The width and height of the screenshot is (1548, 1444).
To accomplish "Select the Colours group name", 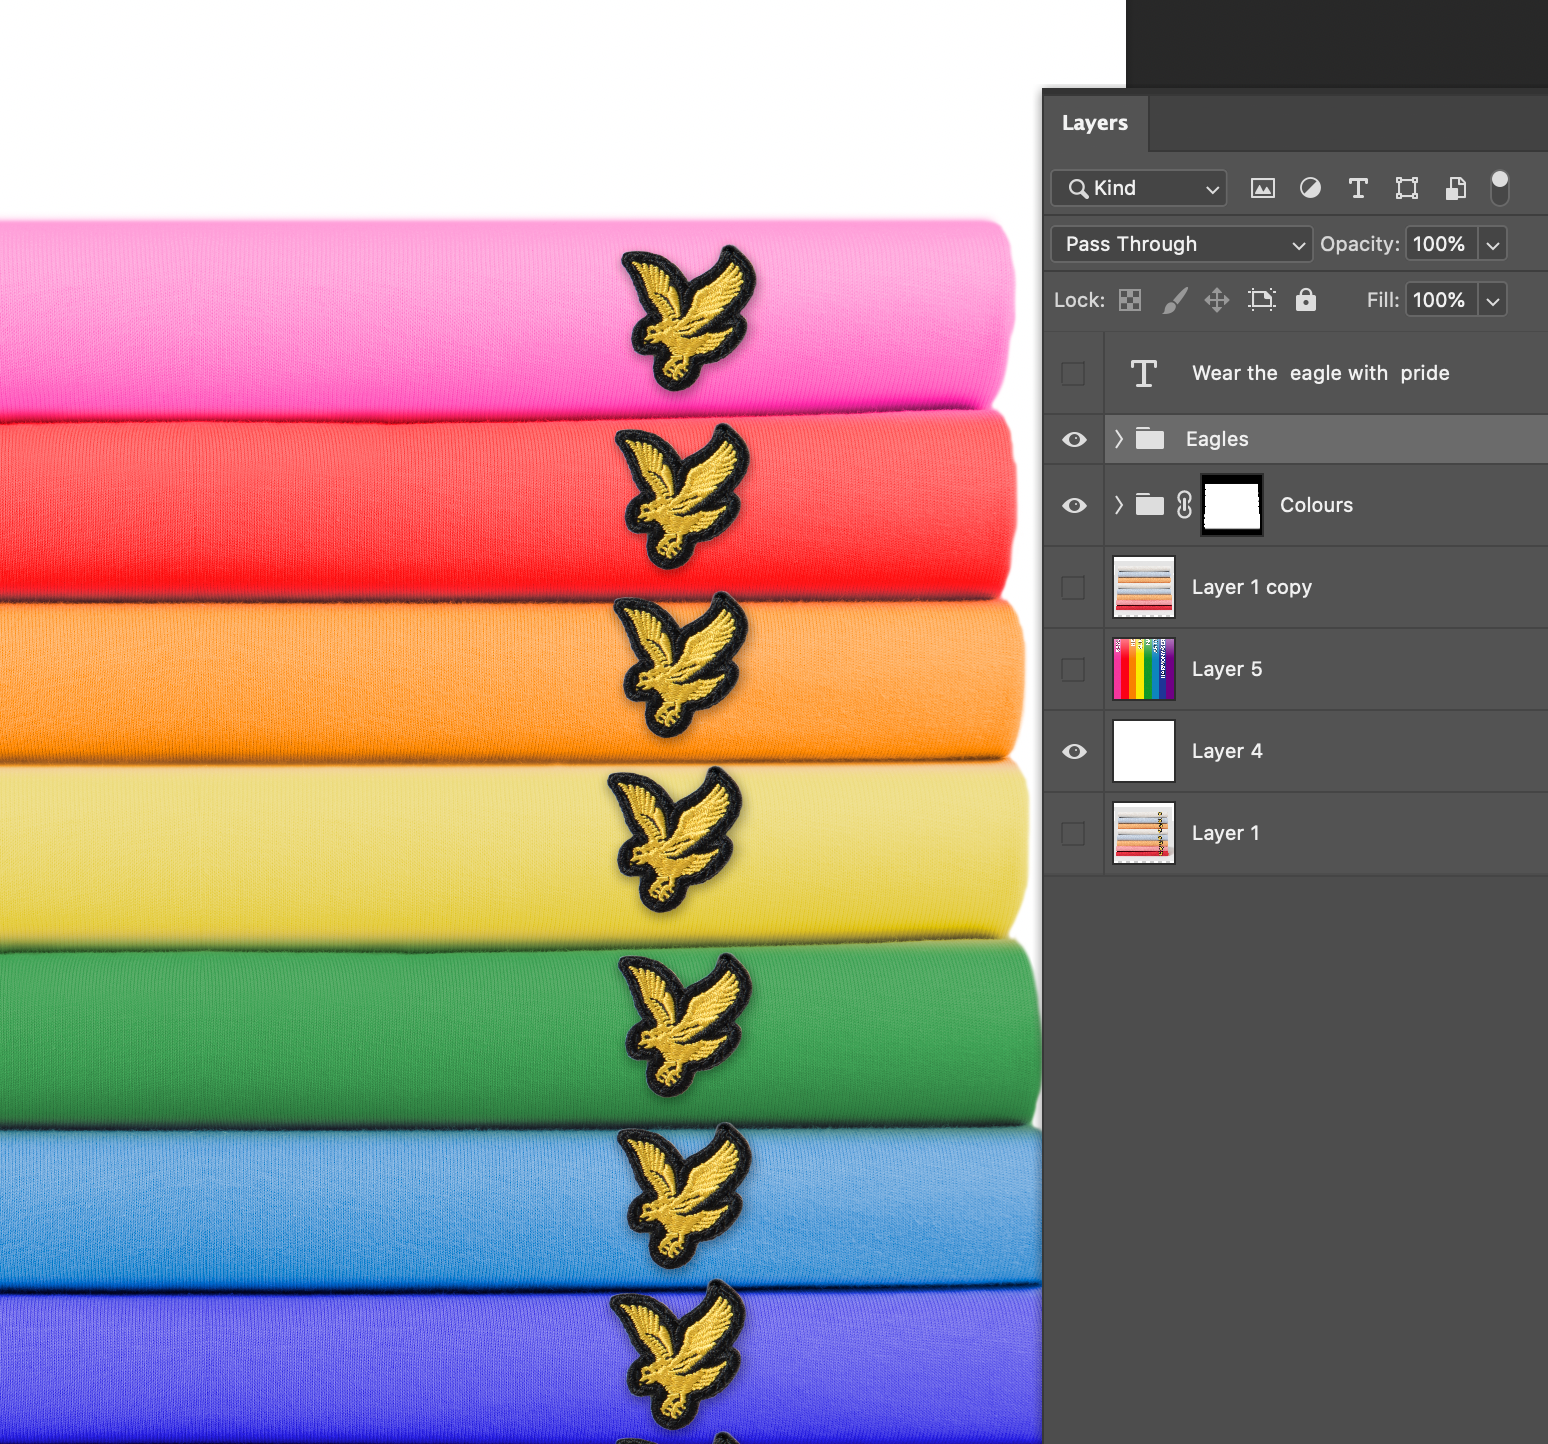I will pos(1316,505).
